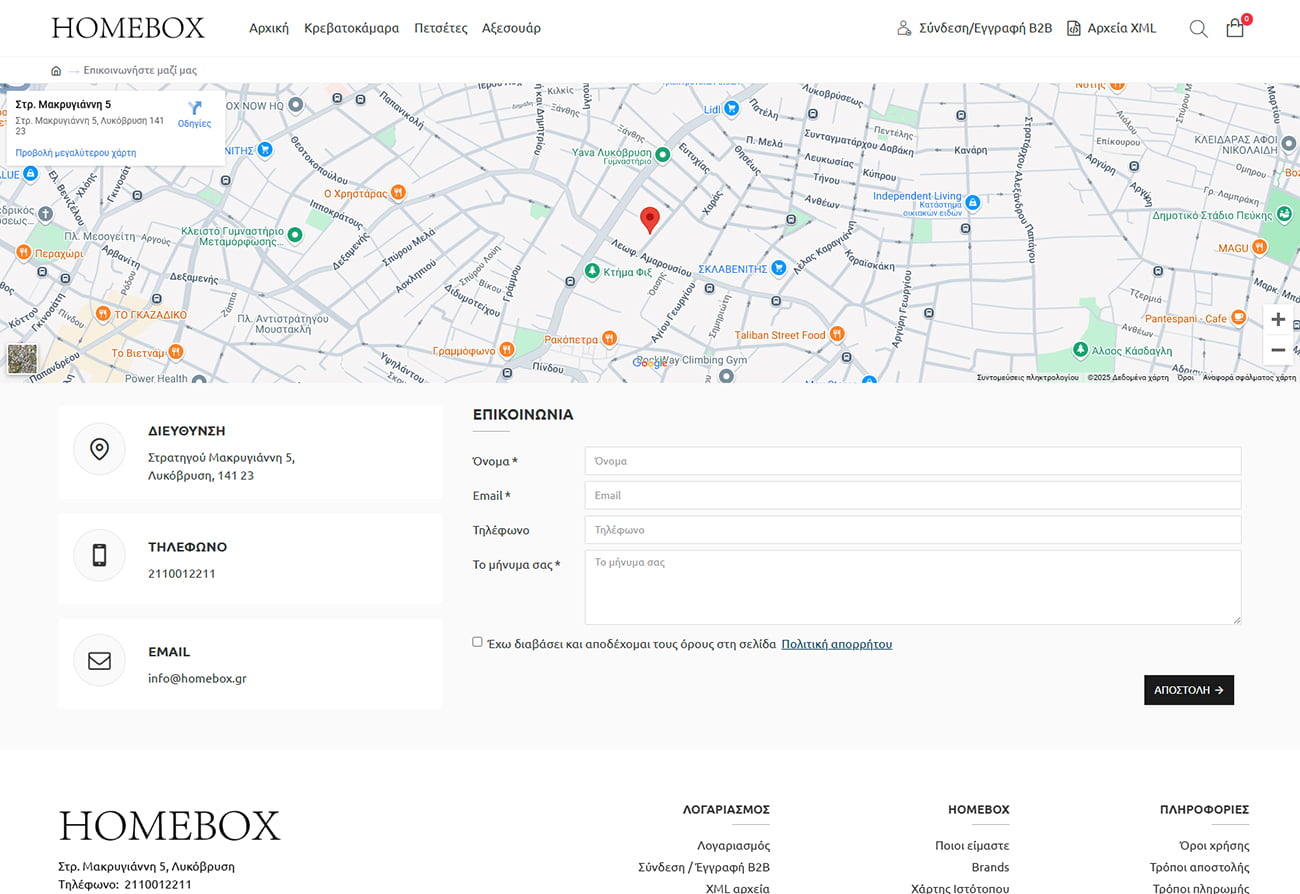Focus the Όνομα input field
Screen dimensions: 1300x894
click(913, 461)
